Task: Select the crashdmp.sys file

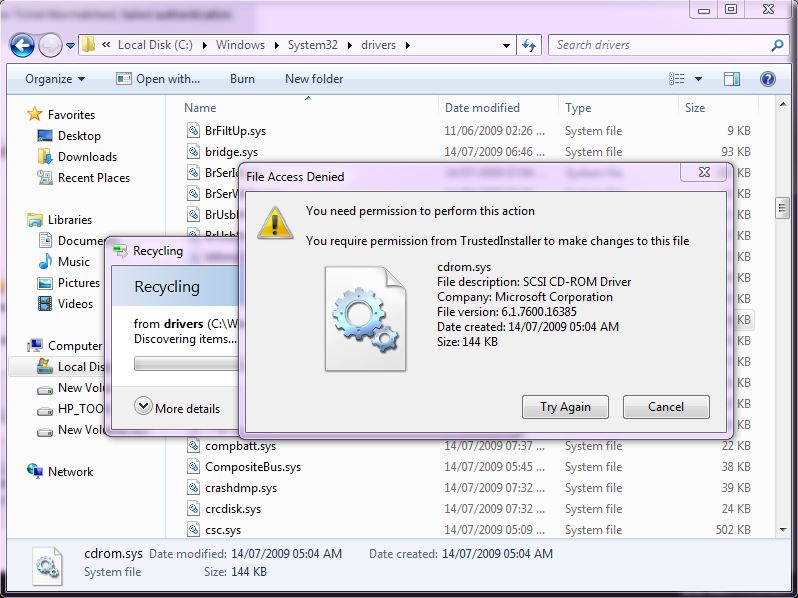Action: (x=241, y=488)
